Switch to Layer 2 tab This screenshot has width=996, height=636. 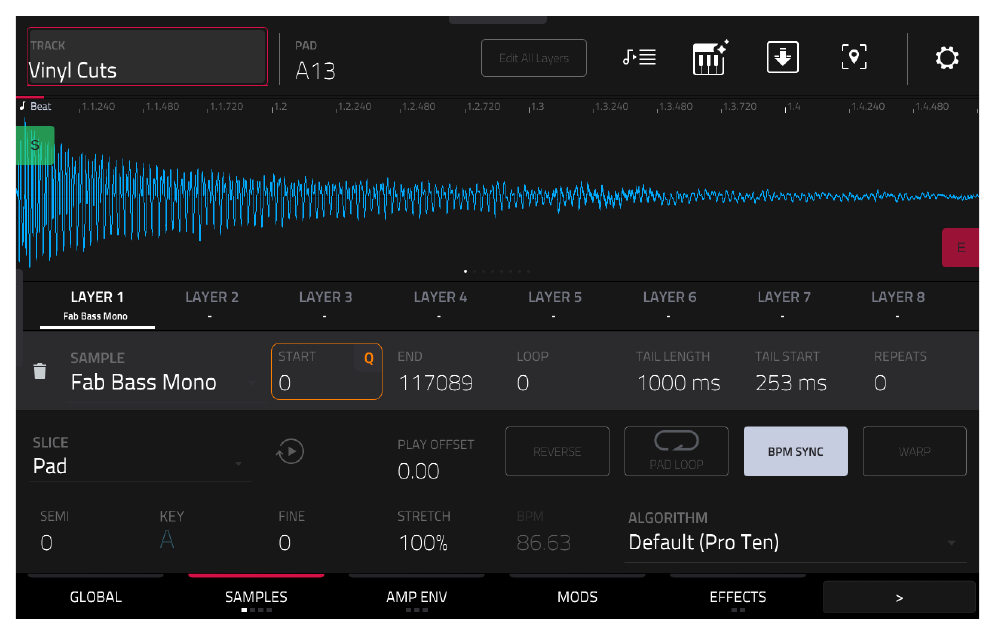212,306
